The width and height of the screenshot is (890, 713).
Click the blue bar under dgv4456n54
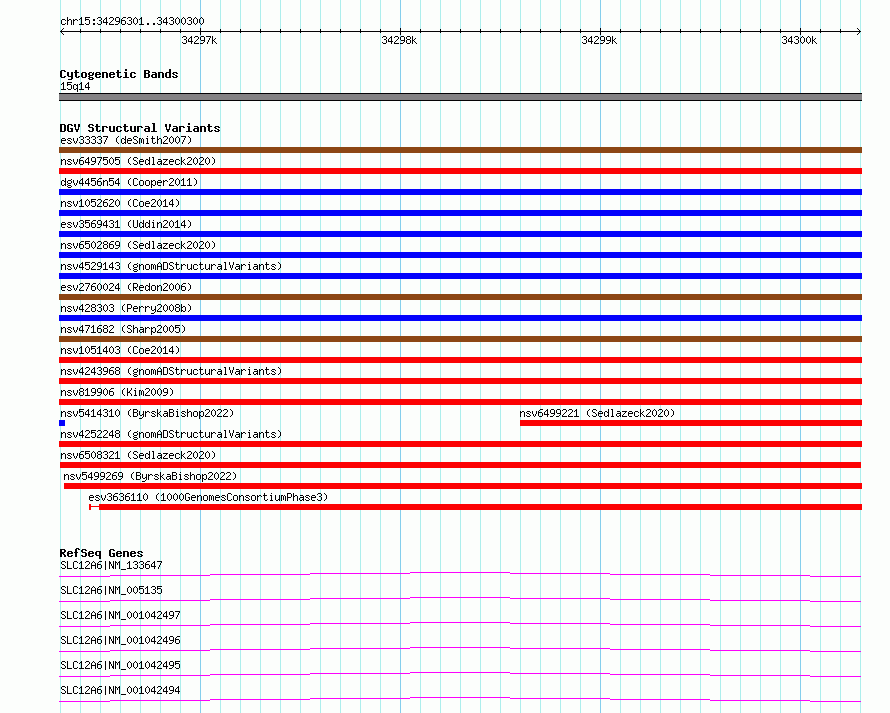[x=460, y=192]
